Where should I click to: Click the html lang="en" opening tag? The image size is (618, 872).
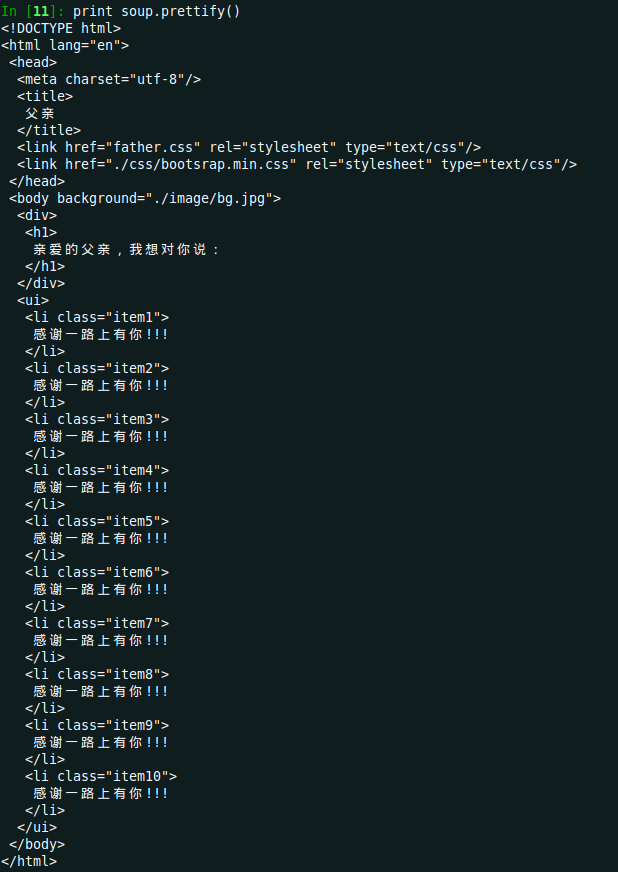pyautogui.click(x=65, y=45)
